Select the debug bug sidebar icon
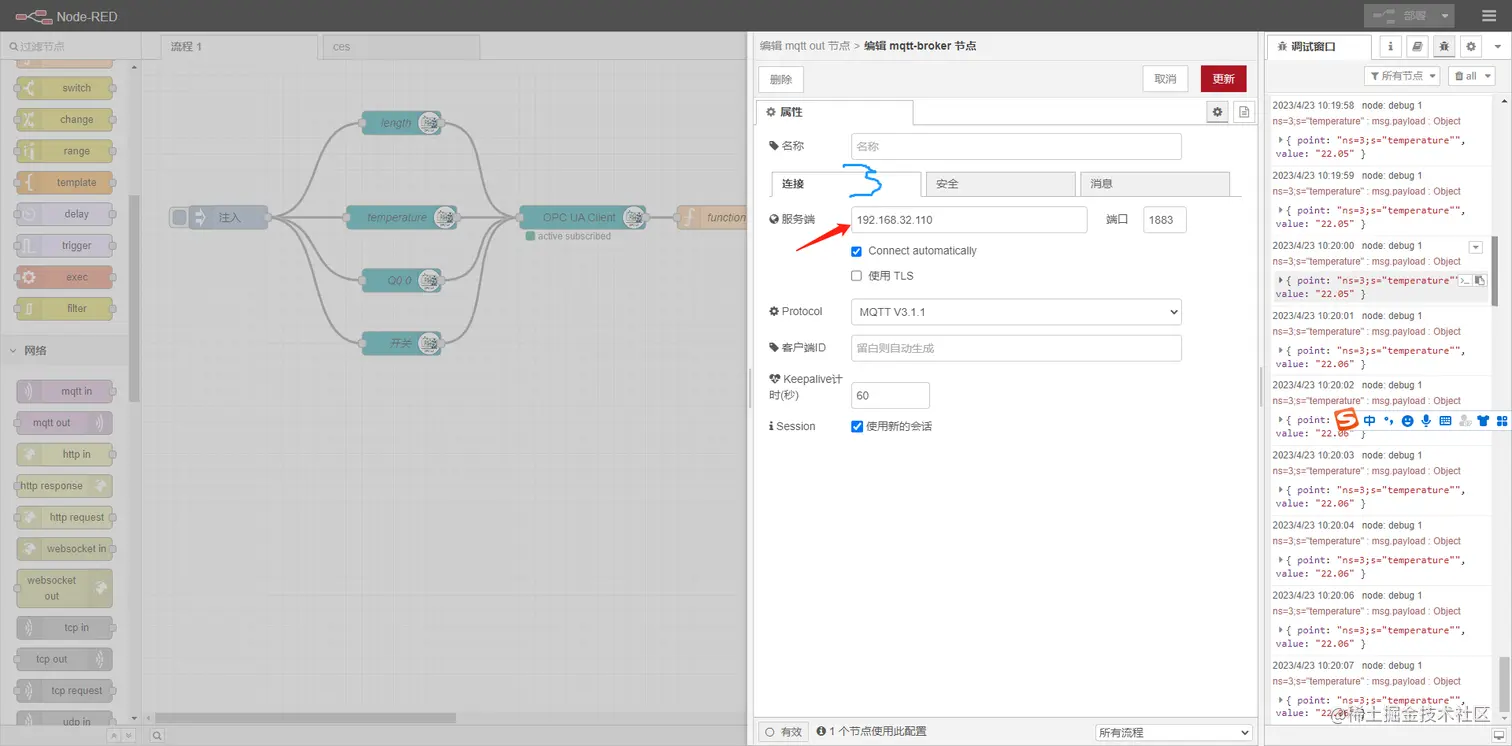The height and width of the screenshot is (746, 1512). click(x=1444, y=46)
